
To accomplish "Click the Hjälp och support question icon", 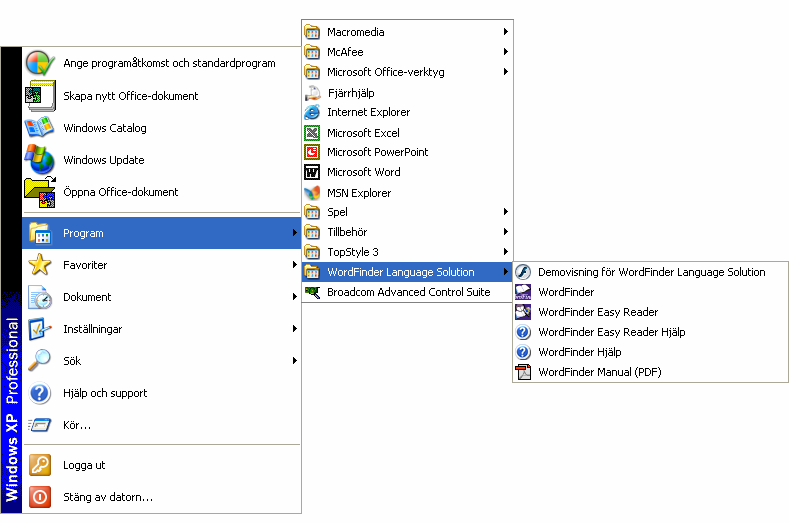I will [40, 393].
